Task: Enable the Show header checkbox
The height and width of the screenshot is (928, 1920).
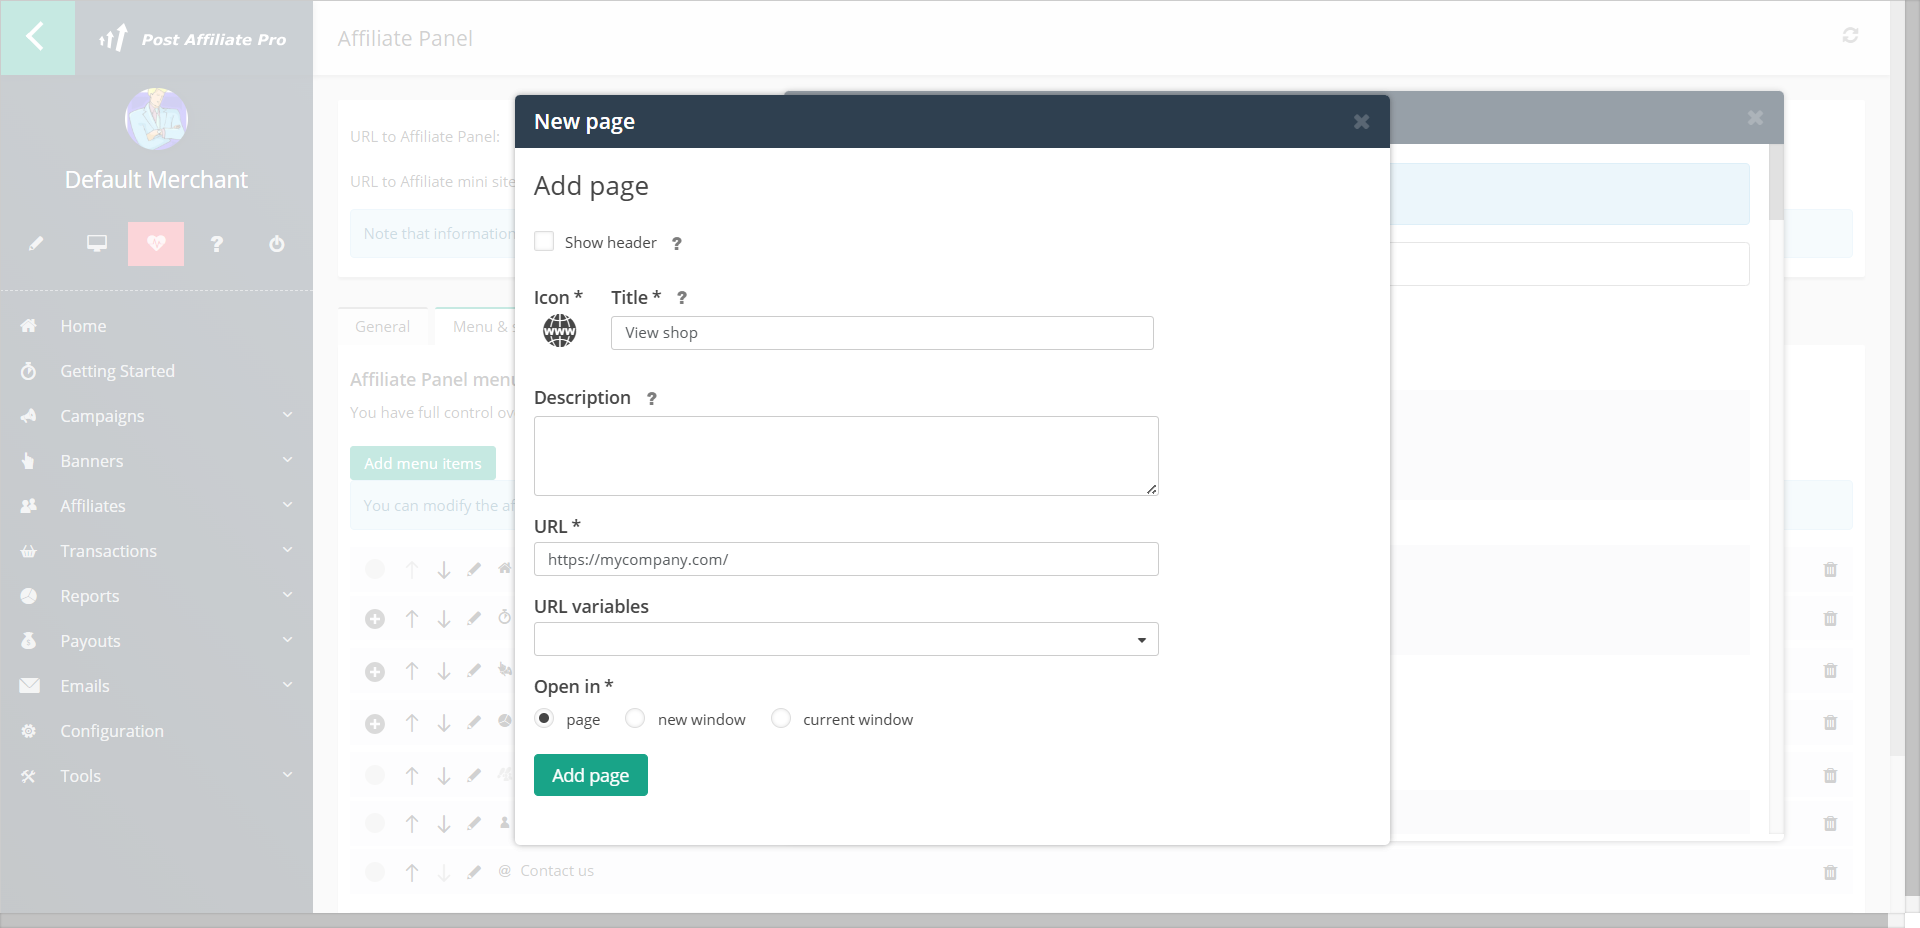Action: (x=544, y=242)
